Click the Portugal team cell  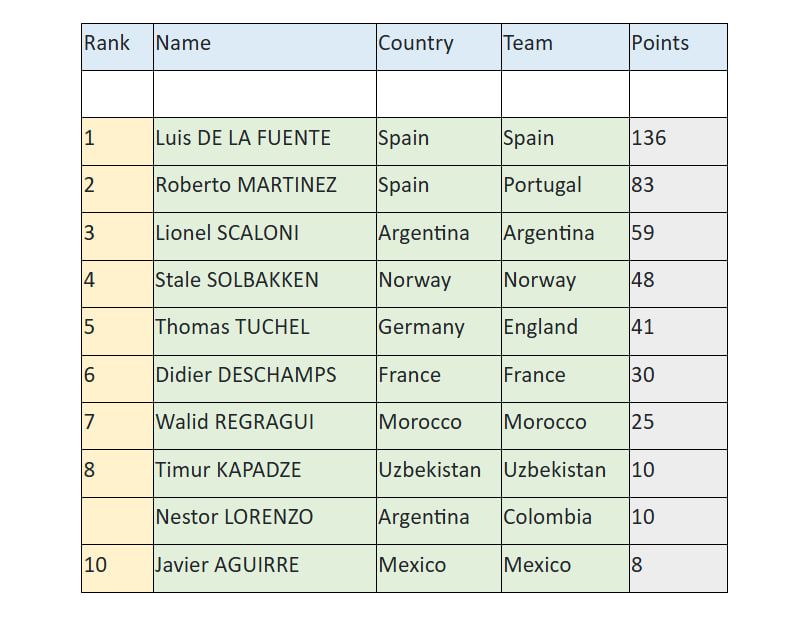click(564, 186)
